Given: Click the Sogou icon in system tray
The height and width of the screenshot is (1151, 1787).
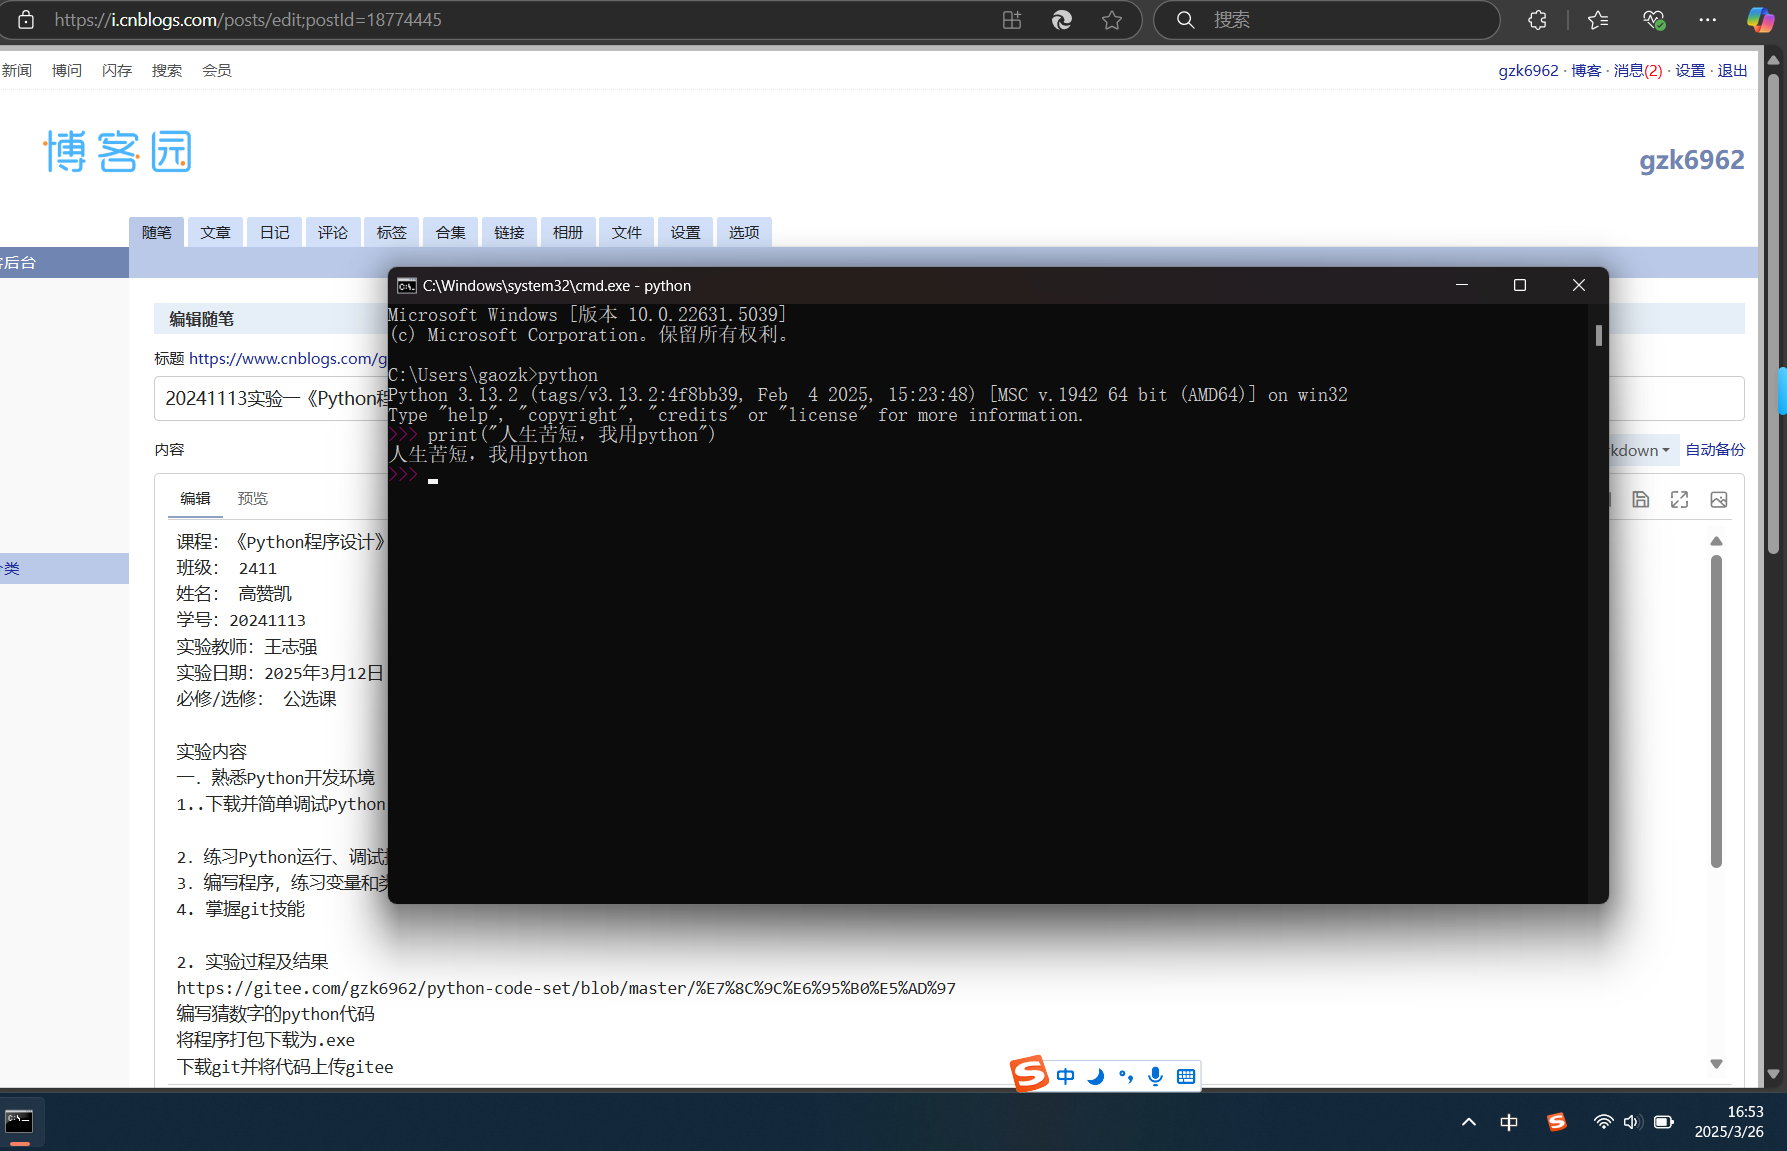Looking at the screenshot, I should [x=1557, y=1122].
